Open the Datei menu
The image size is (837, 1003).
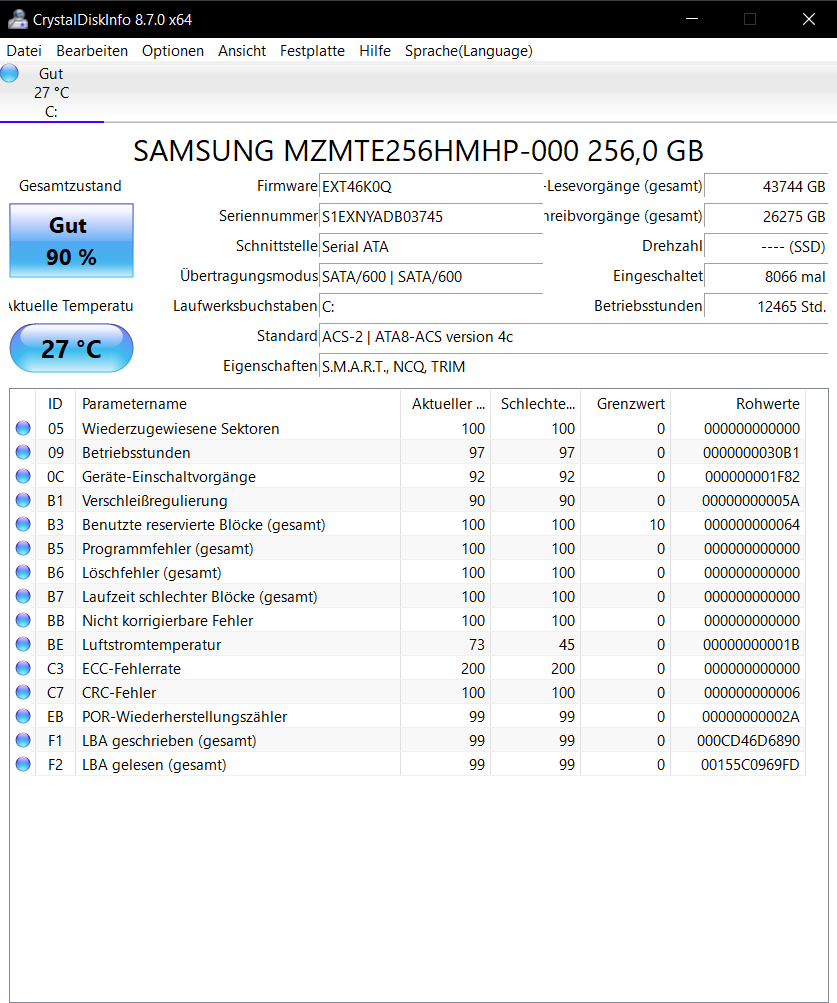(x=24, y=51)
